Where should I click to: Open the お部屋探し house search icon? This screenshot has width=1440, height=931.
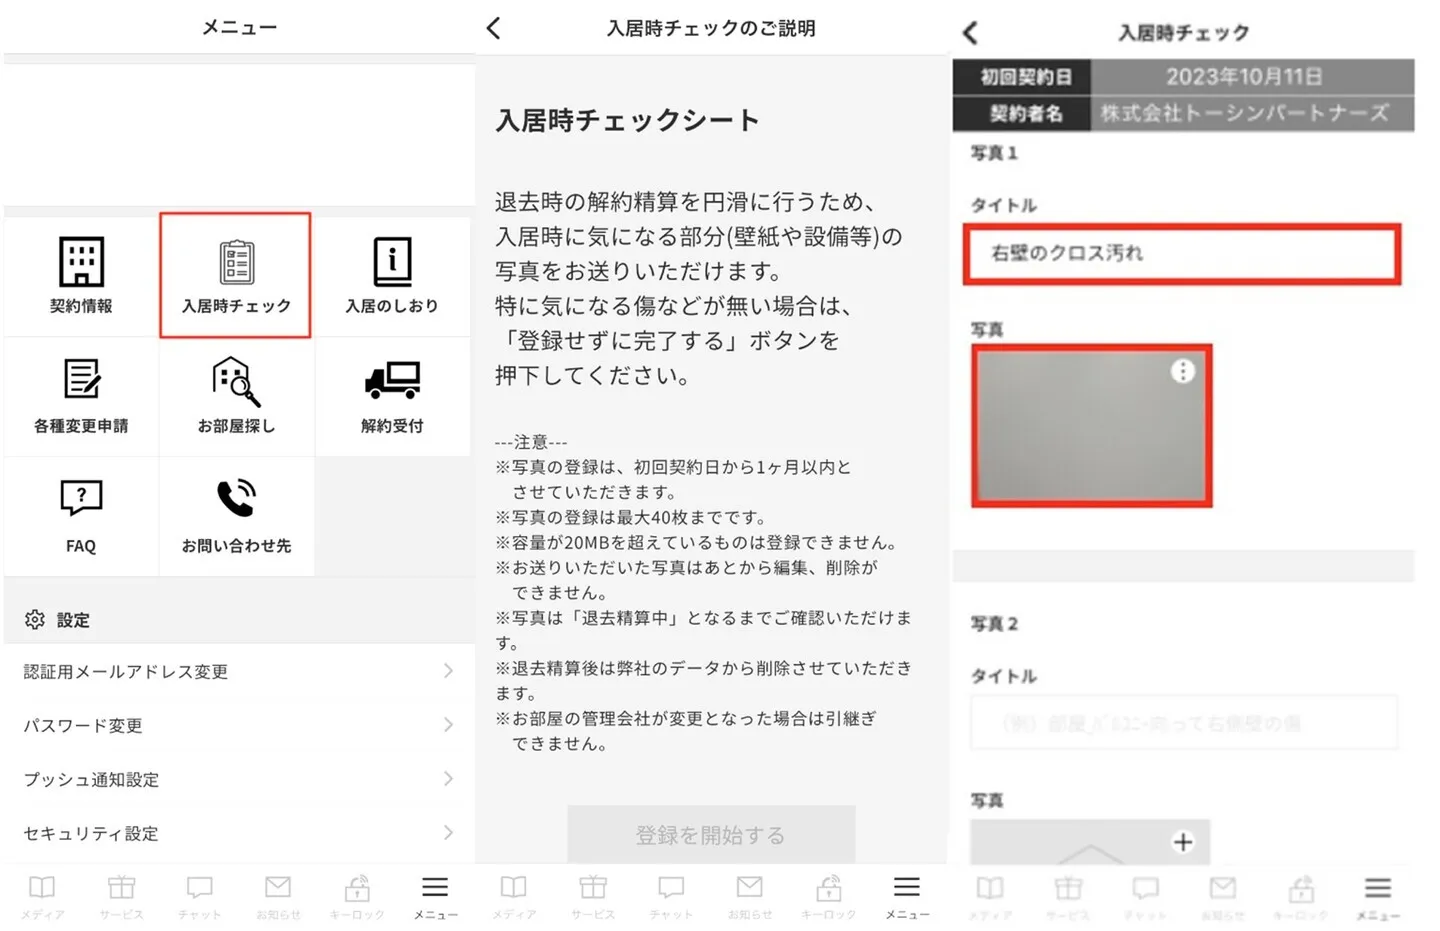(236, 382)
